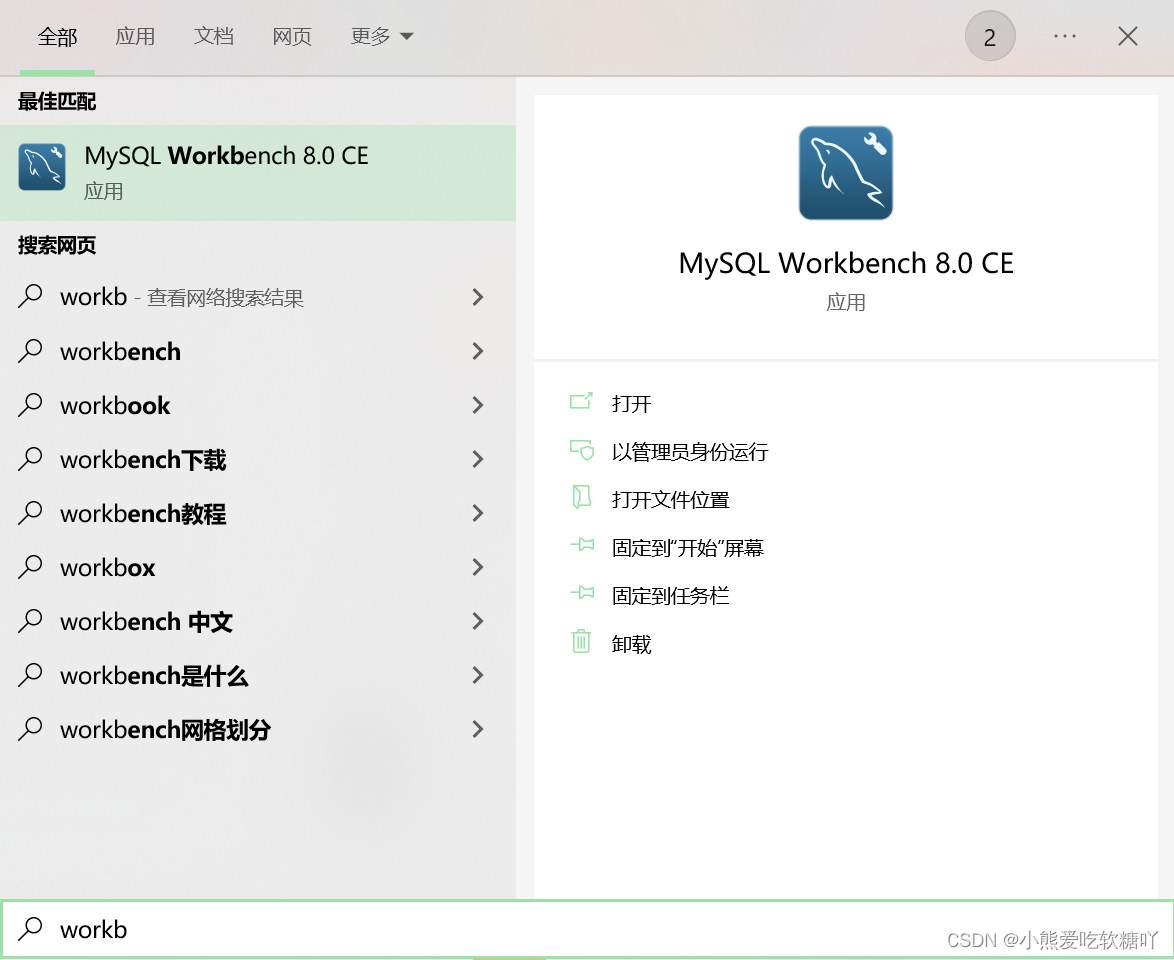
Task: Expand the chevron for workbench 中文
Action: (x=478, y=621)
